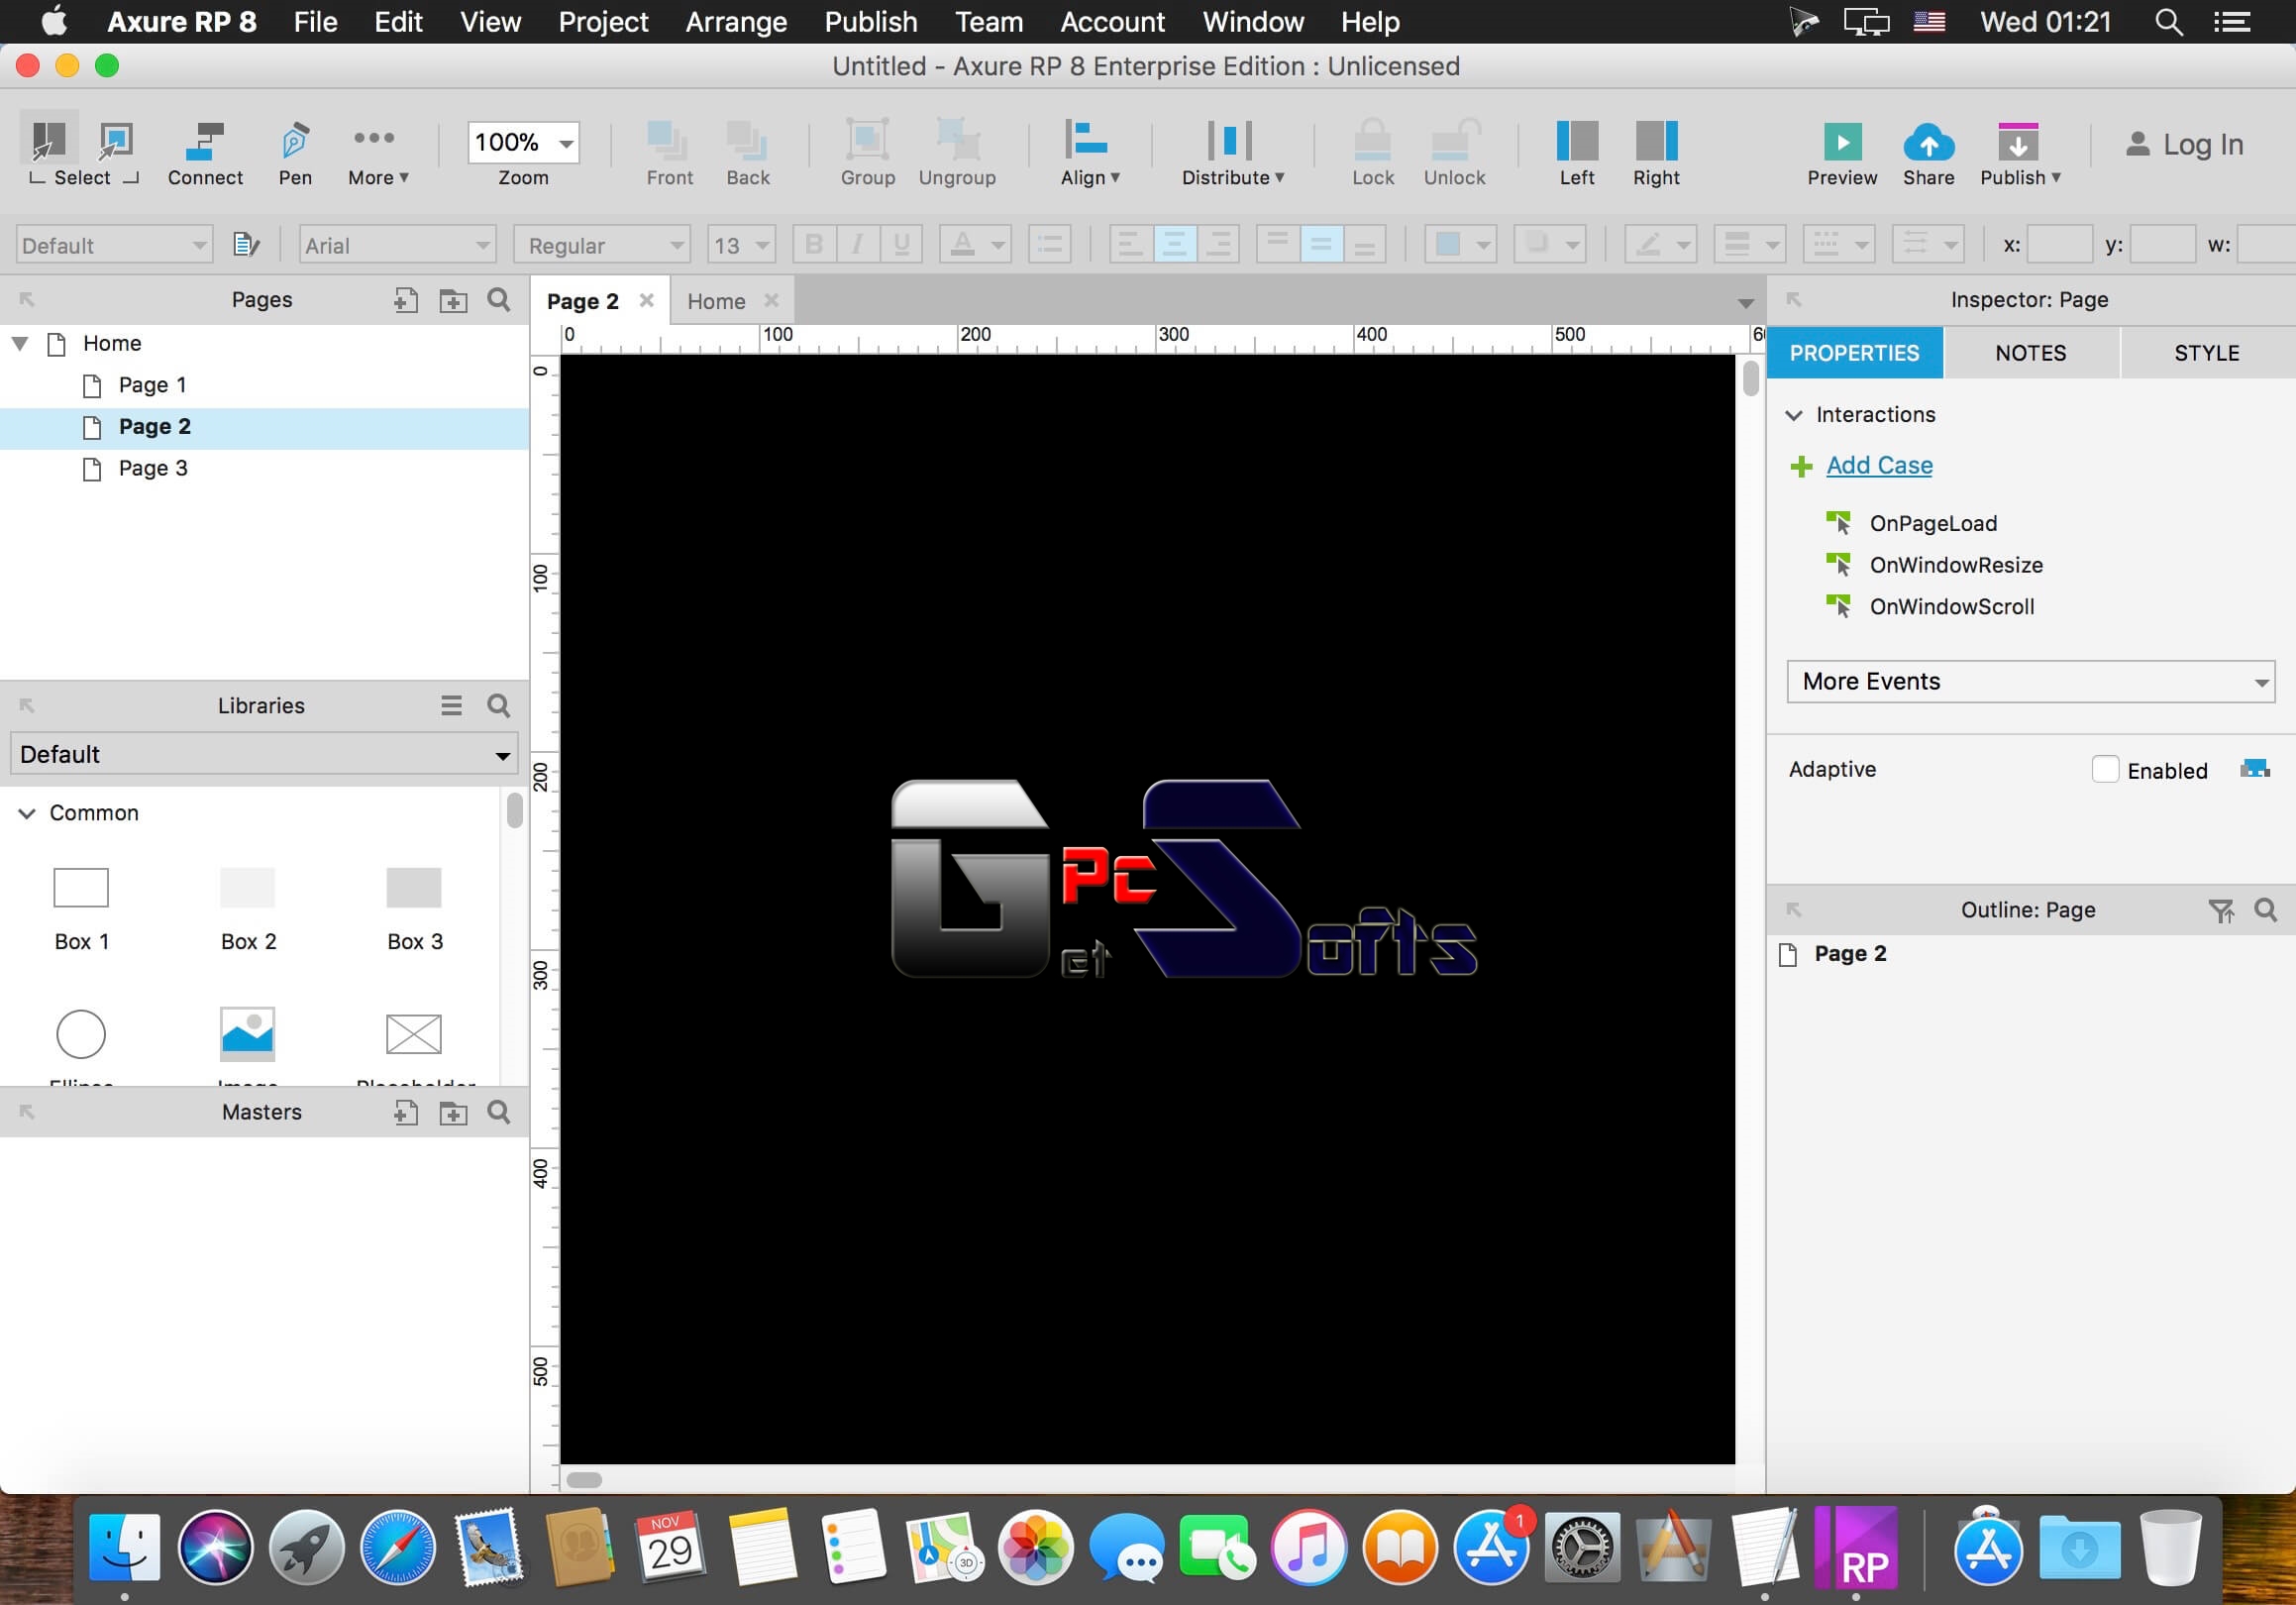Collapse the Common widgets section
The height and width of the screenshot is (1605, 2296).
(x=27, y=813)
